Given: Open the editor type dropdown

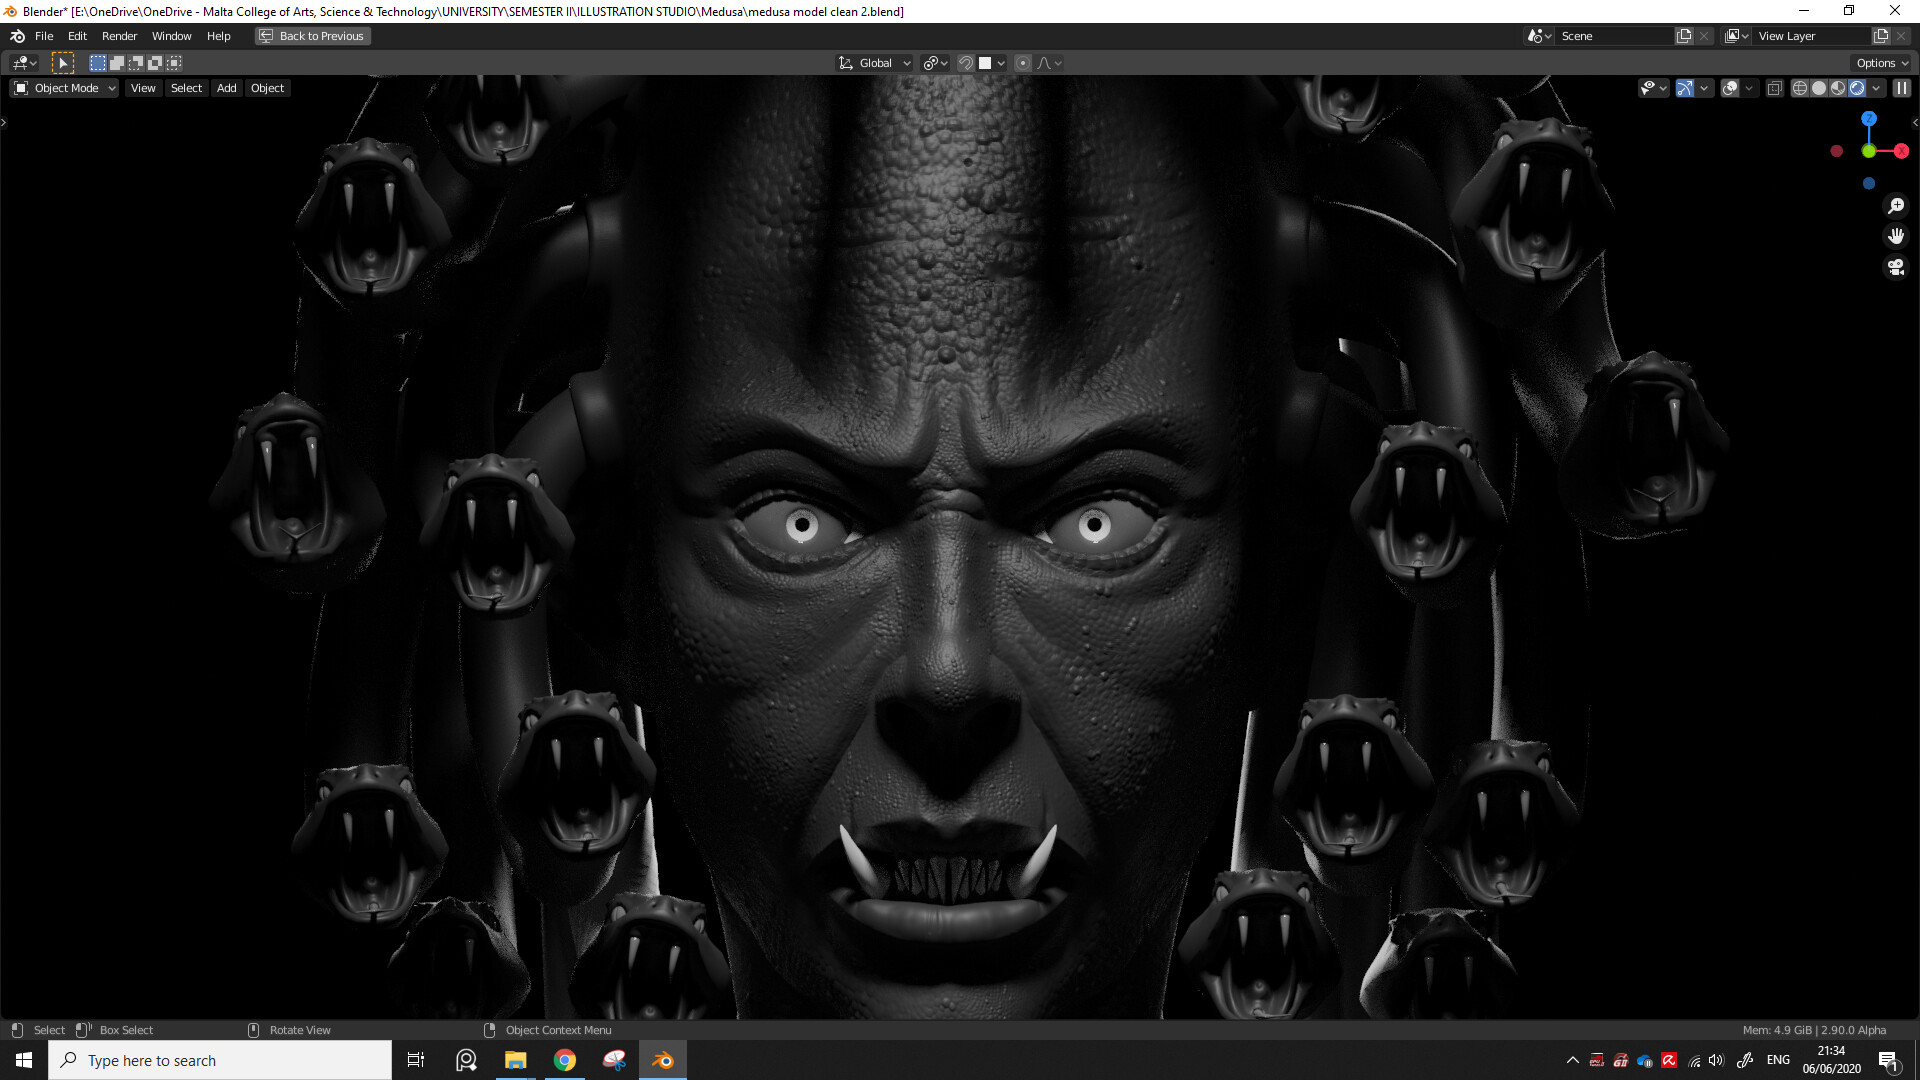Looking at the screenshot, I should tap(25, 63).
